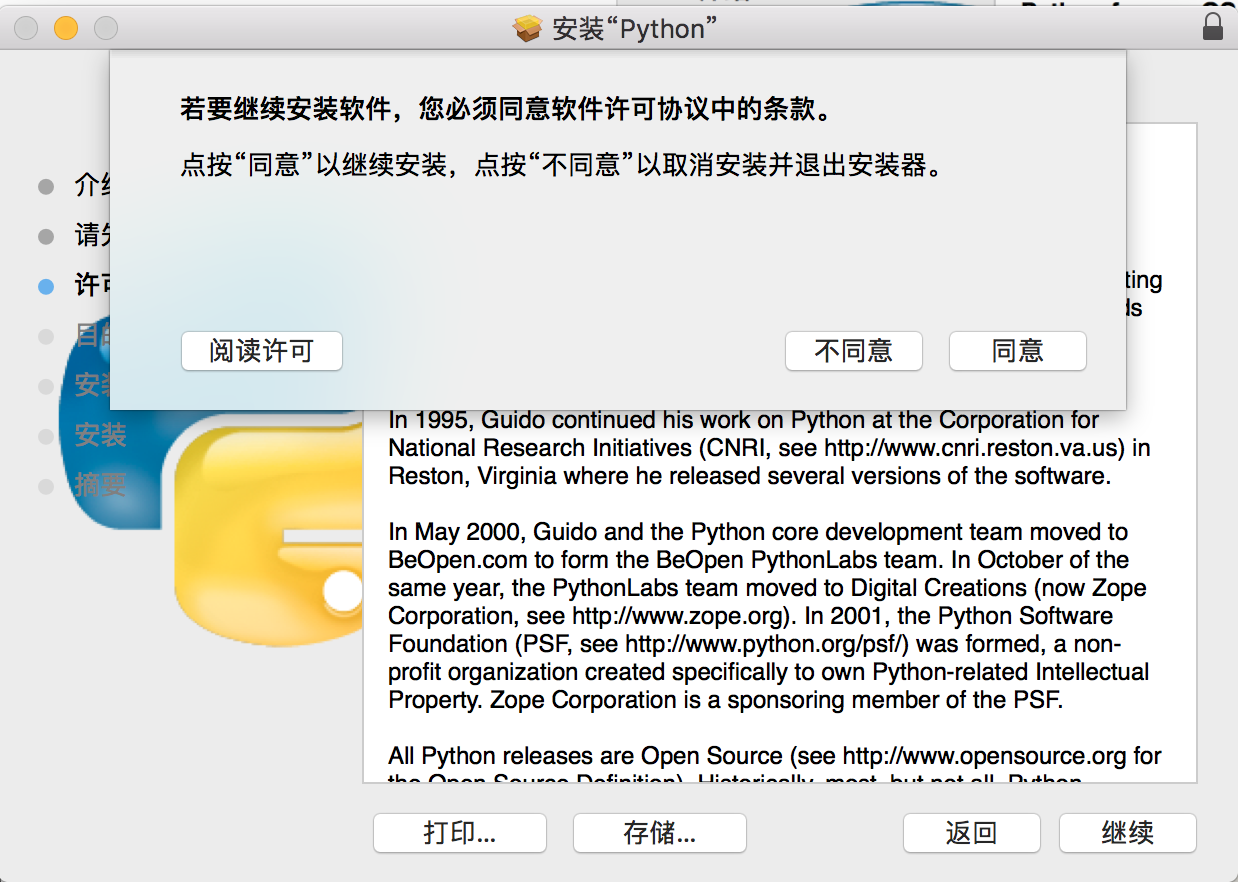The height and width of the screenshot is (882, 1238).
Task: Click the blue dot beside the 许可 step
Action: coord(46,286)
